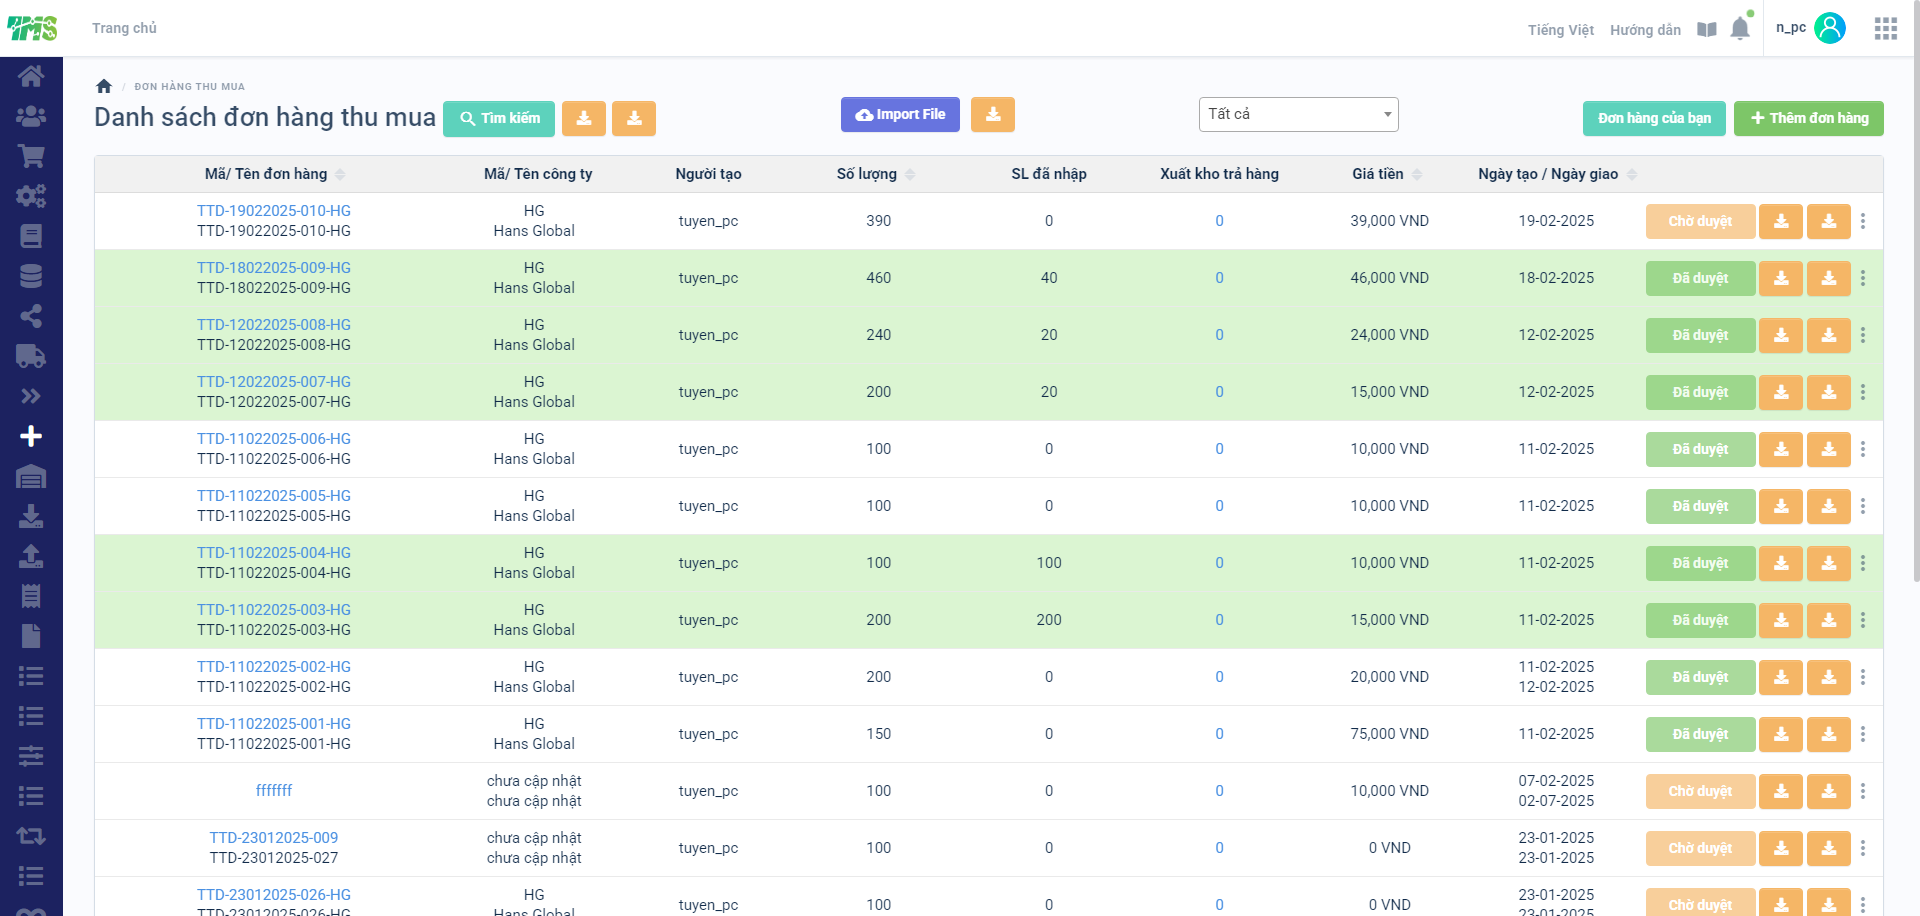
Task: Expand sidebar with double chevron icon
Action: [x=31, y=396]
